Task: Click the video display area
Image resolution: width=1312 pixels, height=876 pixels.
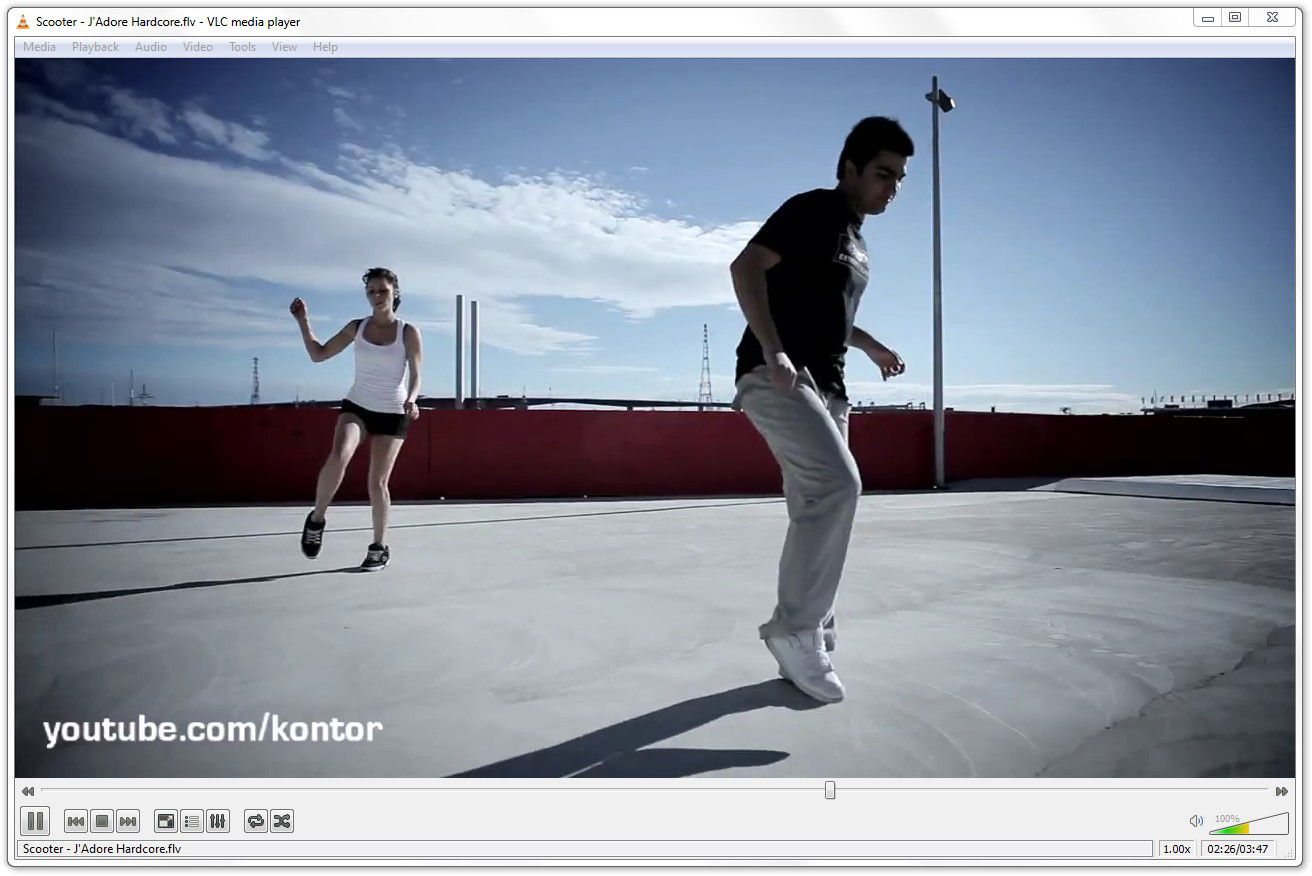Action: (x=655, y=418)
